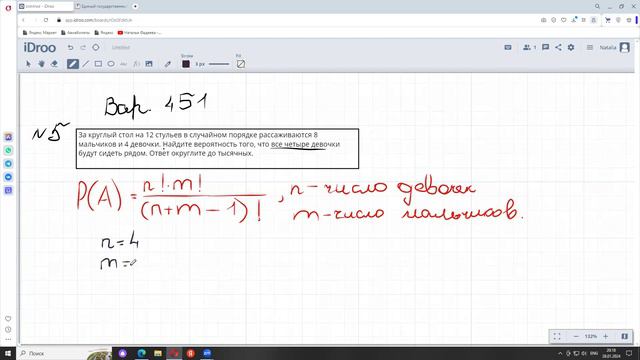640x360 pixels.
Task: Open the participants list
Action: pos(529,47)
